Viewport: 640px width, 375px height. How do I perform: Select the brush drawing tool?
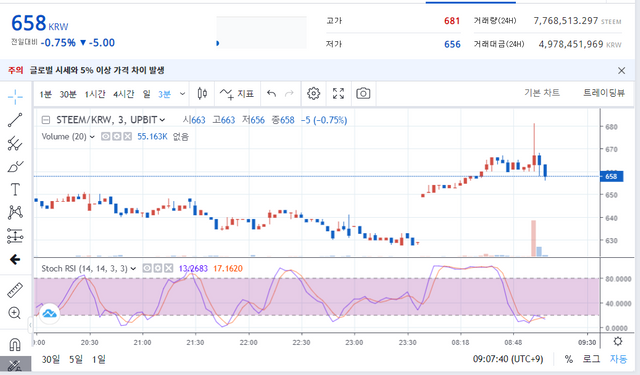[x=15, y=166]
